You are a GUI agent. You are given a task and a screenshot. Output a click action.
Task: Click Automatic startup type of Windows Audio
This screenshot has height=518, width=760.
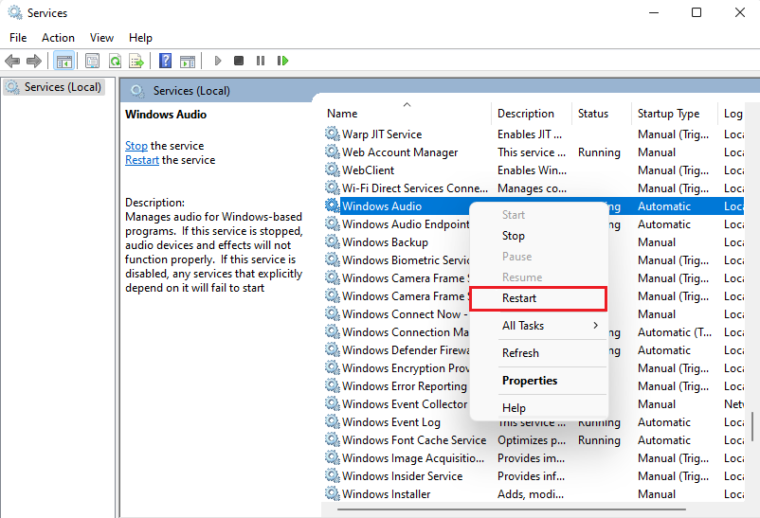pyautogui.click(x=664, y=206)
